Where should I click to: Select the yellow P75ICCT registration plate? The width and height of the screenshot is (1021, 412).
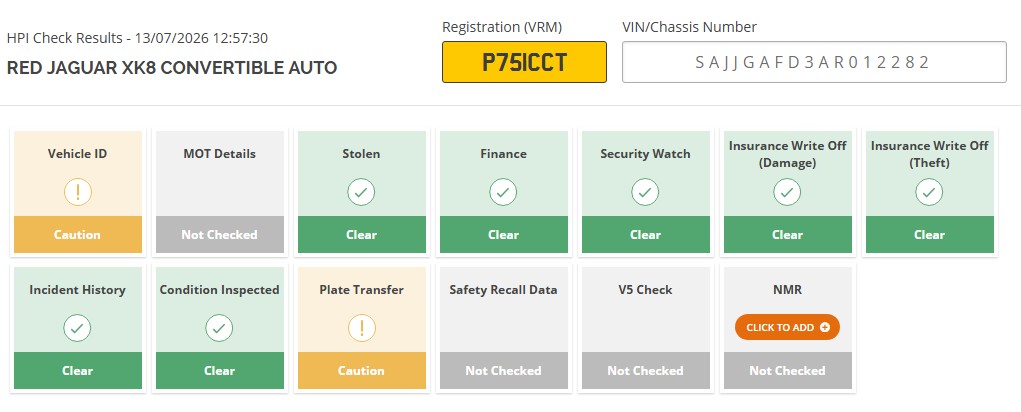(x=524, y=62)
